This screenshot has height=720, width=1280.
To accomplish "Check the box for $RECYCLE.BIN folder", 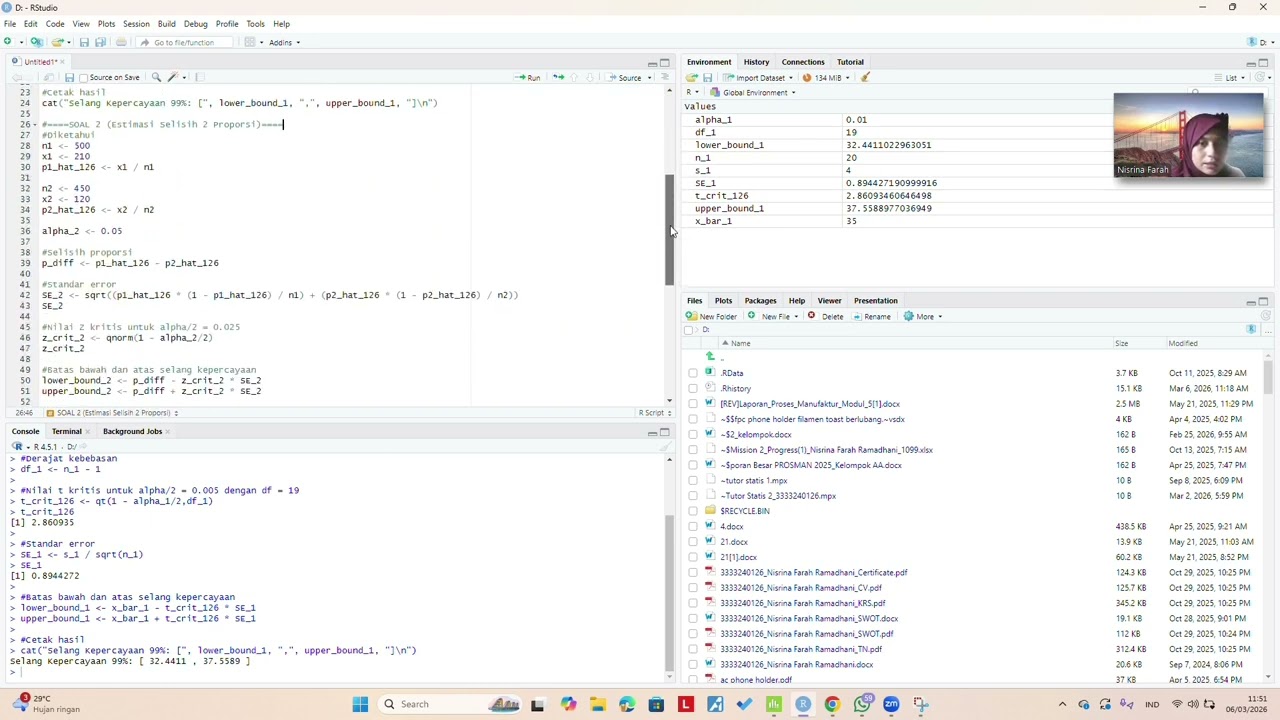I will (693, 511).
